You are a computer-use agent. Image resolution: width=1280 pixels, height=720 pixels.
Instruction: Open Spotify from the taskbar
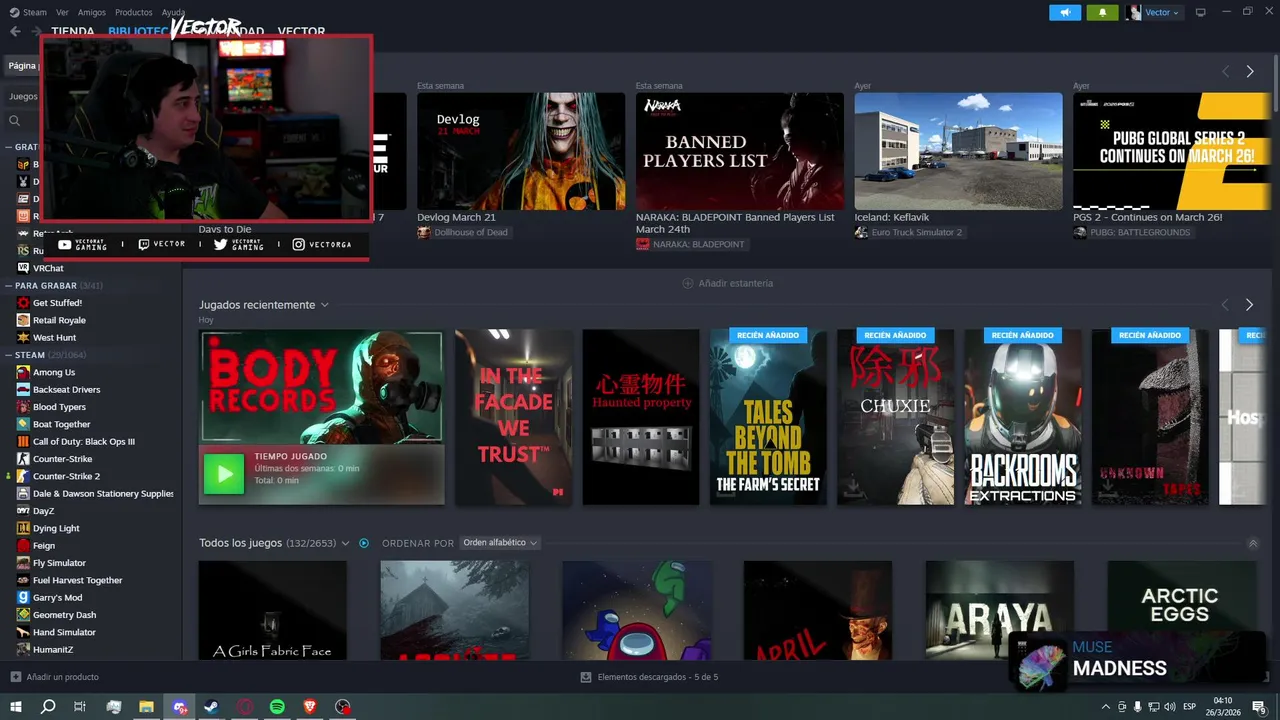[277, 707]
